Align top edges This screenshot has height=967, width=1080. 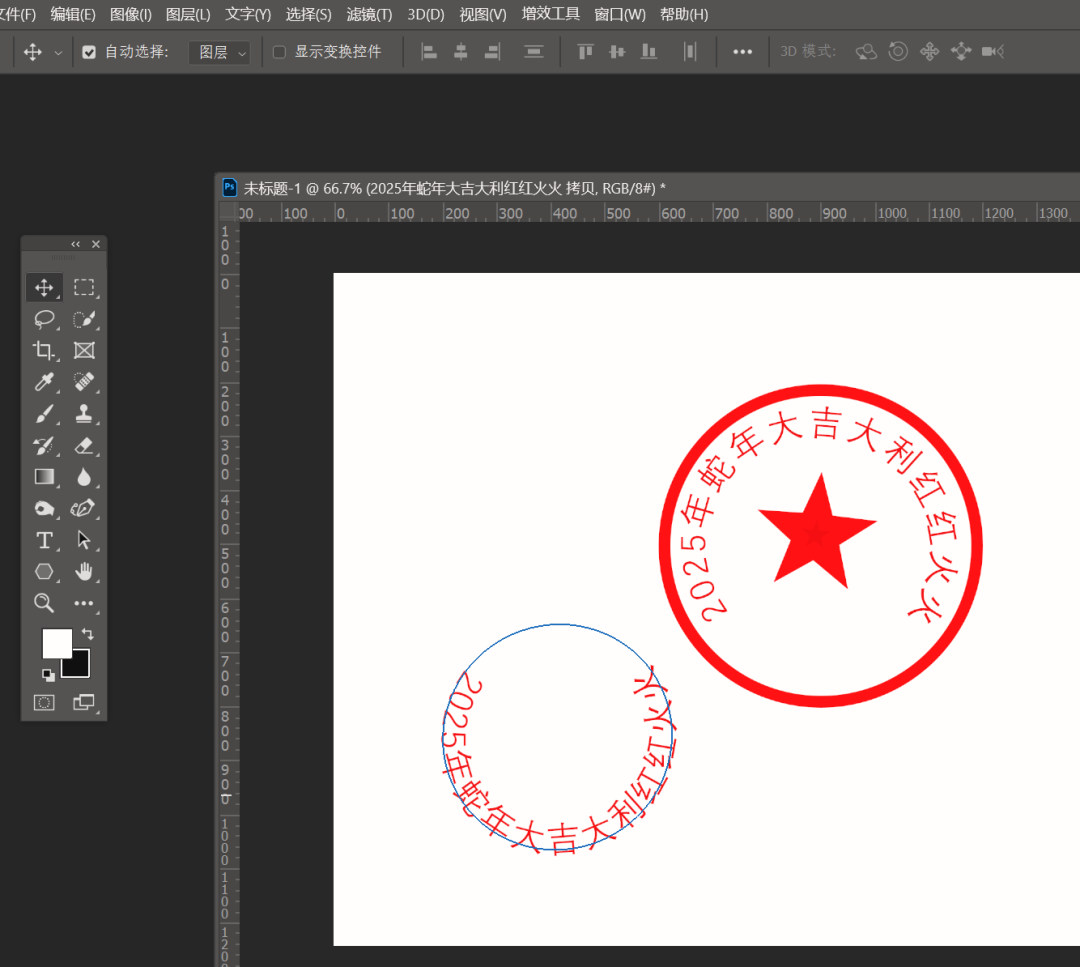pos(585,52)
